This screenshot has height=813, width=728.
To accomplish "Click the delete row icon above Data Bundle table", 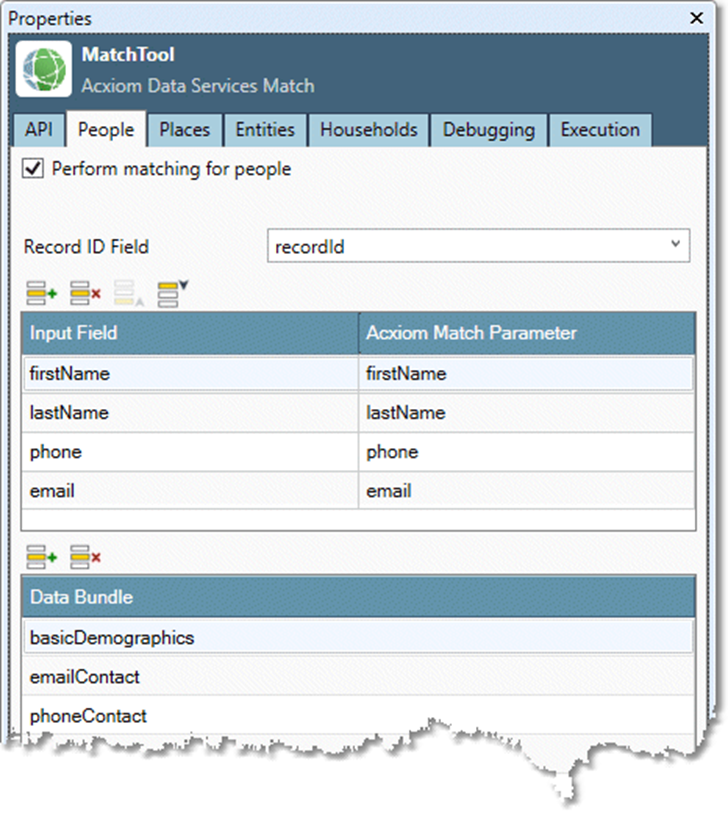I will coord(86,558).
